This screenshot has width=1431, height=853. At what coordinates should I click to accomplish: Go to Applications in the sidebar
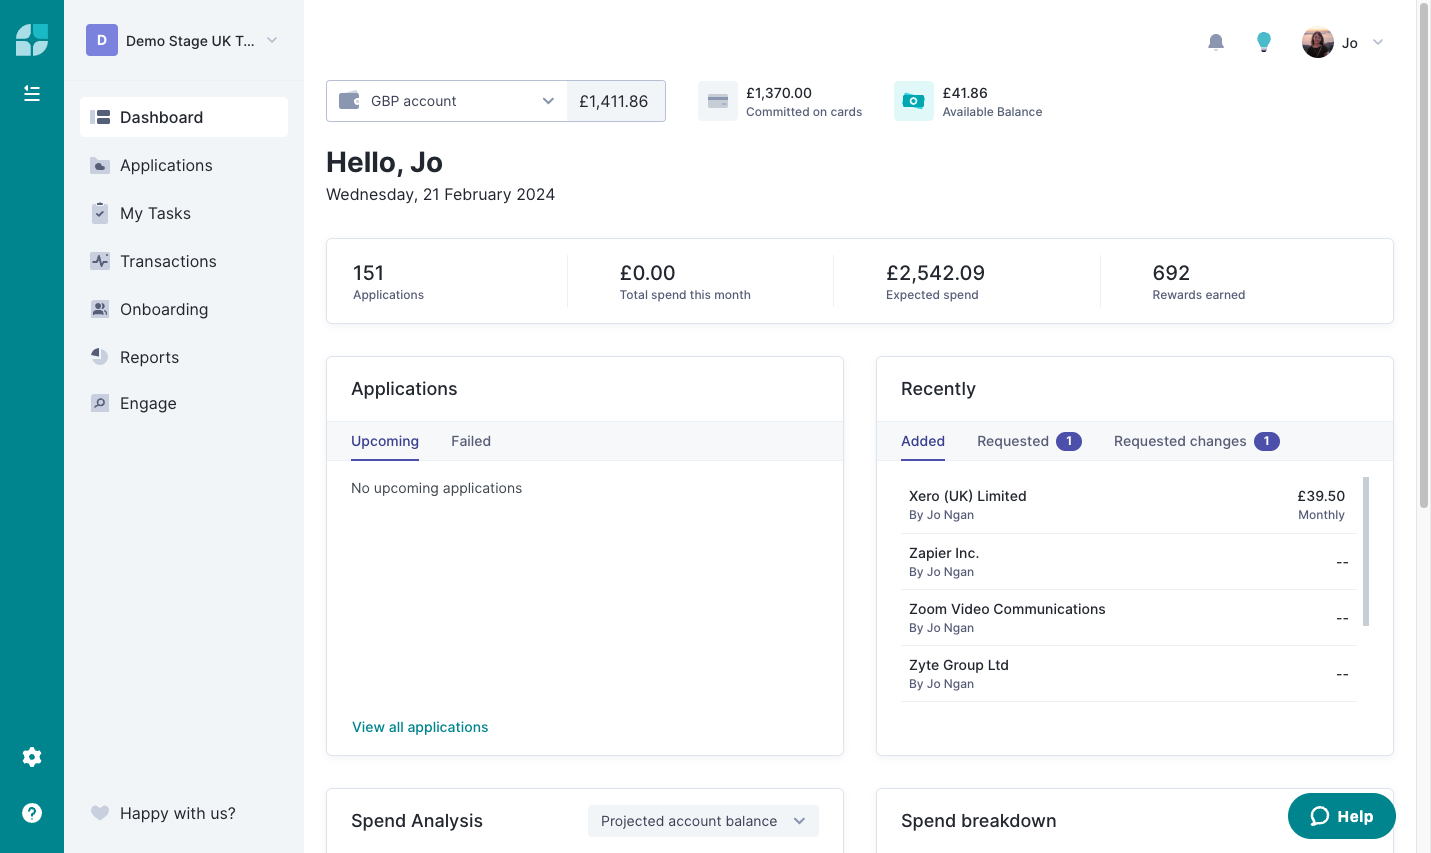[x=184, y=165]
